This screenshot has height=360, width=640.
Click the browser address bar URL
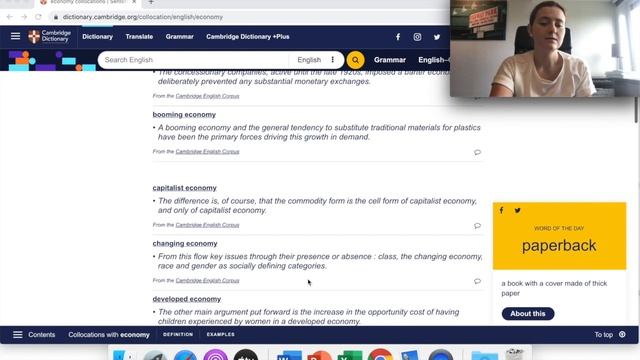point(143,17)
